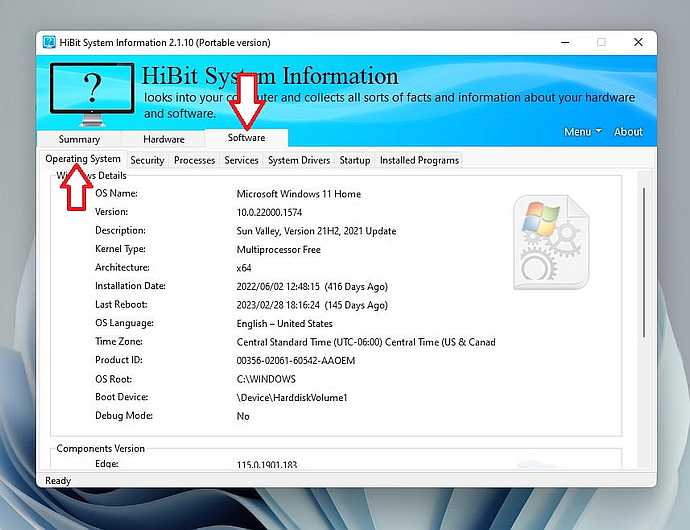Click the OS Name label
This screenshot has height=530, width=690.
click(x=116, y=193)
